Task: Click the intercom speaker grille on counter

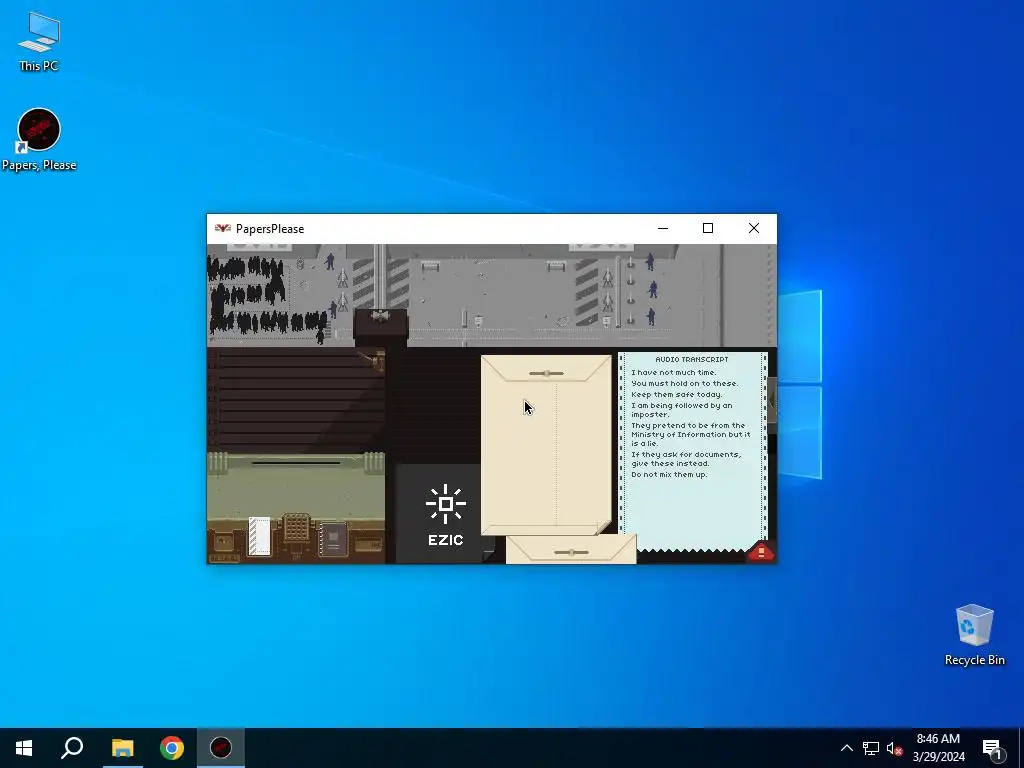Action: coord(296,527)
